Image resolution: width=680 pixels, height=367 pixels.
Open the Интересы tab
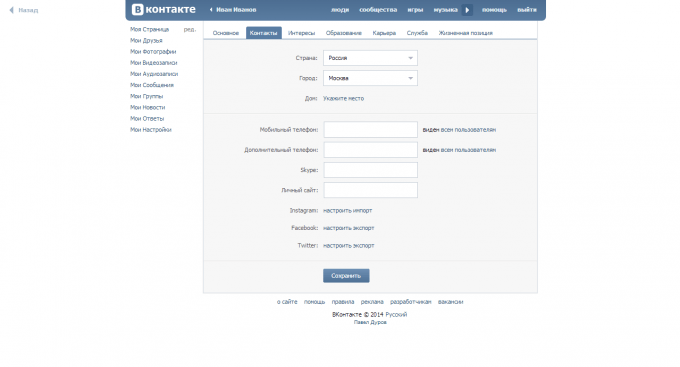(x=301, y=33)
